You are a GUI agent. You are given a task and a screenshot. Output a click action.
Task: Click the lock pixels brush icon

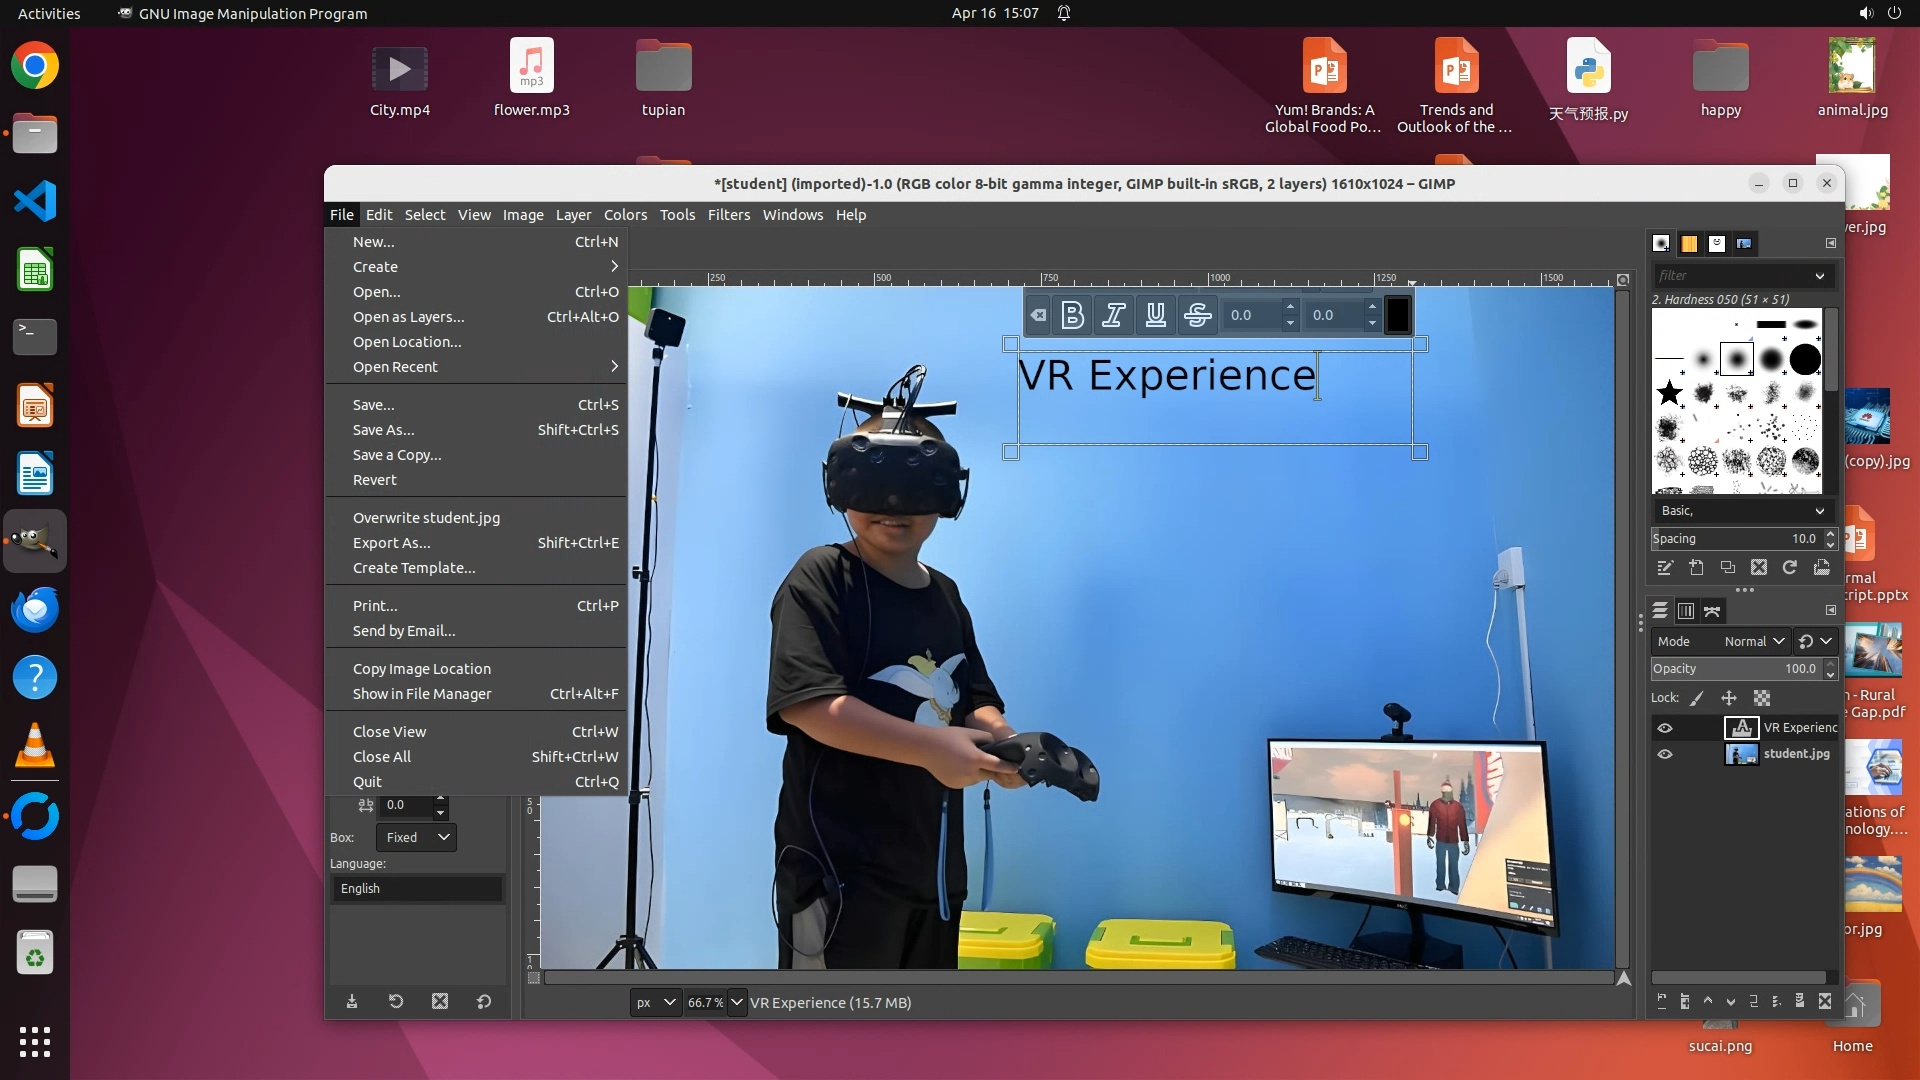1697,698
